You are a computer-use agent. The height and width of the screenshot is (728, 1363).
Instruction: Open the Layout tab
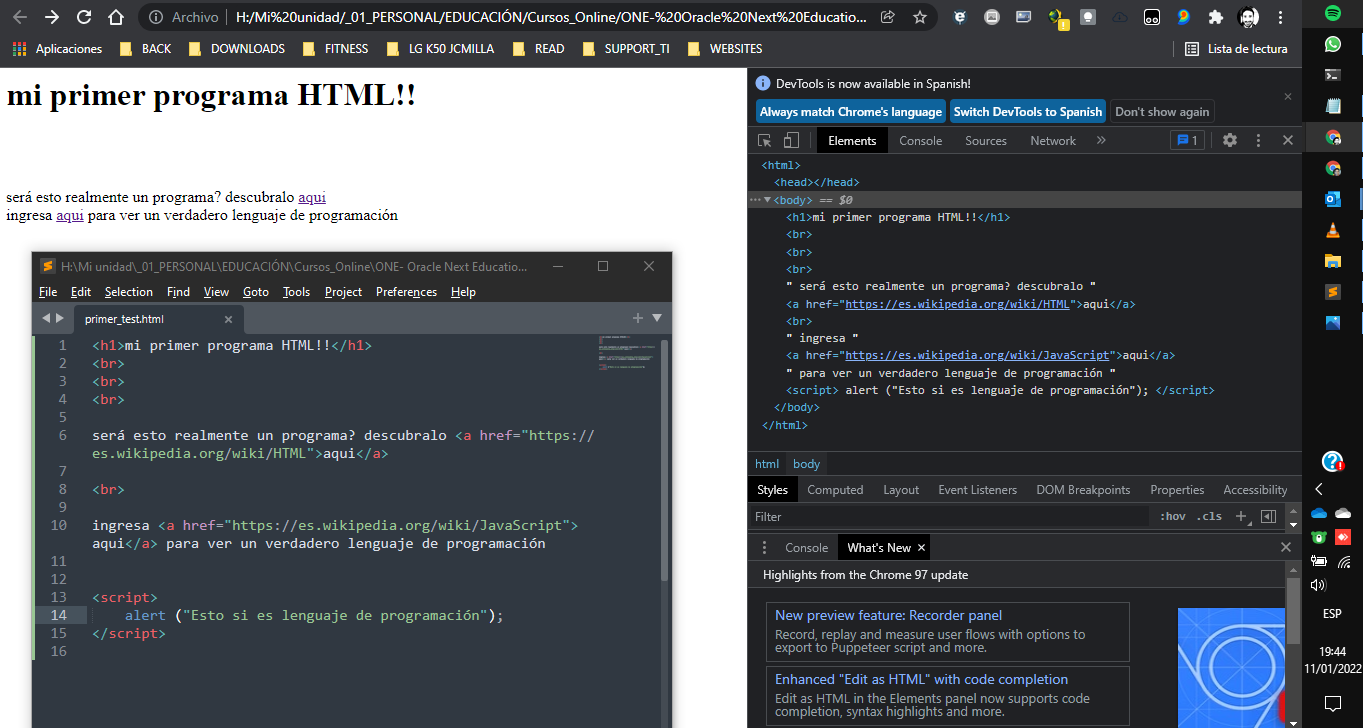pos(901,490)
